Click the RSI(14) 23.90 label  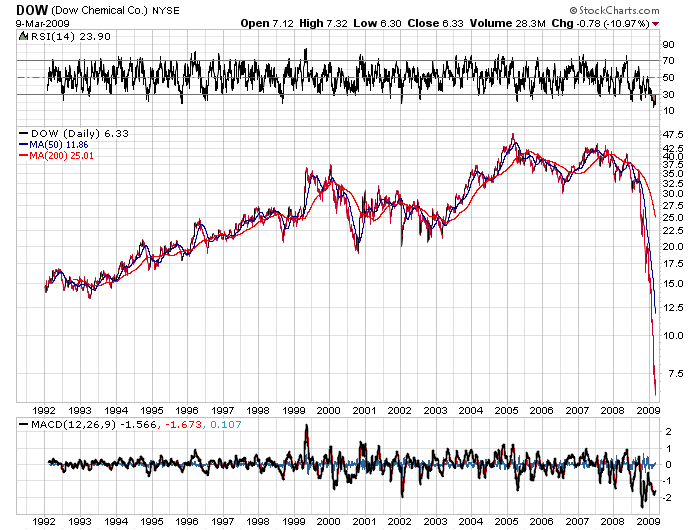coord(71,36)
